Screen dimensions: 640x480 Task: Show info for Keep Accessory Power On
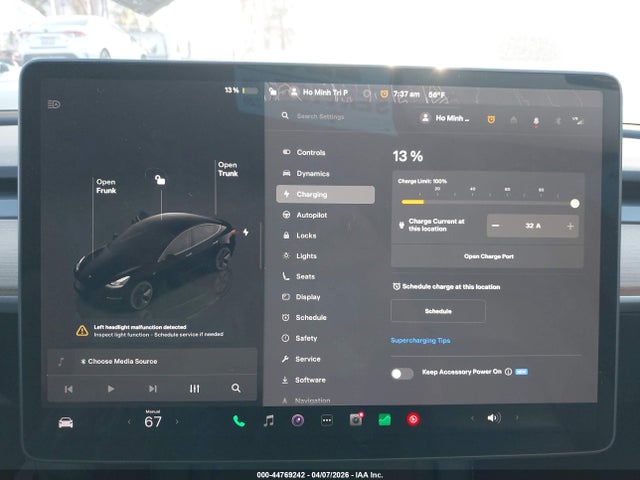[508, 372]
